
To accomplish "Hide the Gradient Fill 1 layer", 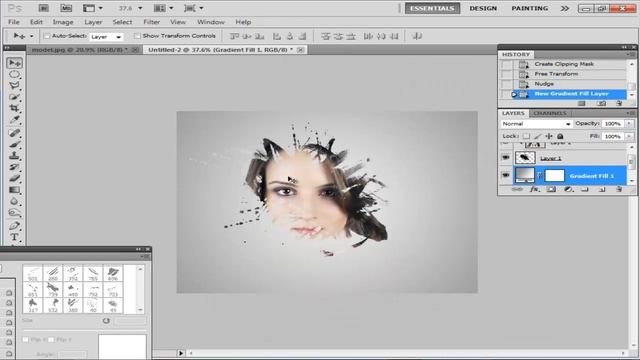I will click(506, 175).
